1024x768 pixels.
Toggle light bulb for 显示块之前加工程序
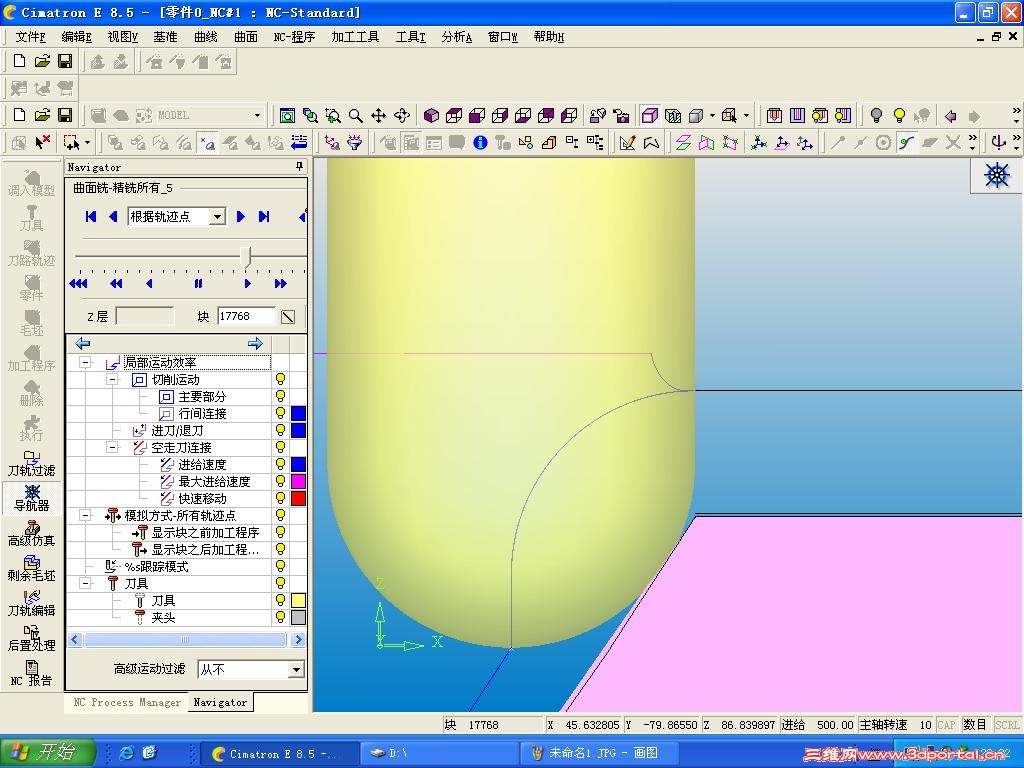pos(280,532)
